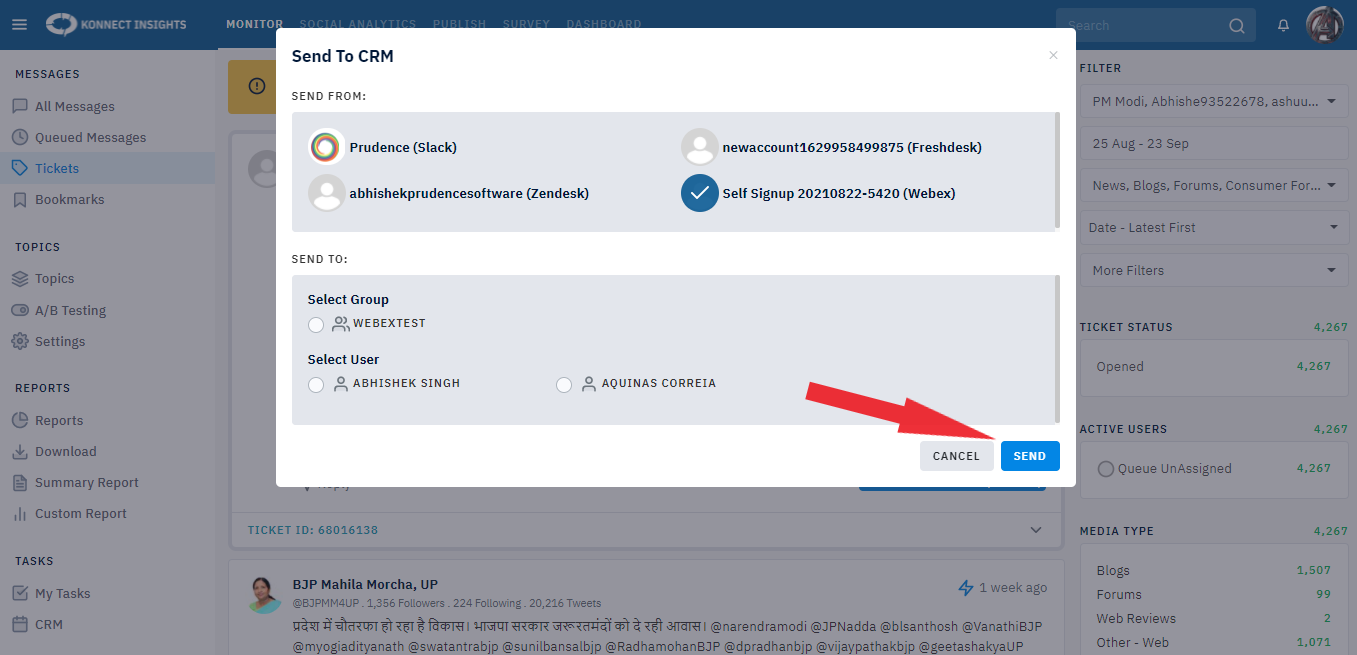
Task: Open My Tasks from the sidebar
Action: pyautogui.click(x=66, y=593)
